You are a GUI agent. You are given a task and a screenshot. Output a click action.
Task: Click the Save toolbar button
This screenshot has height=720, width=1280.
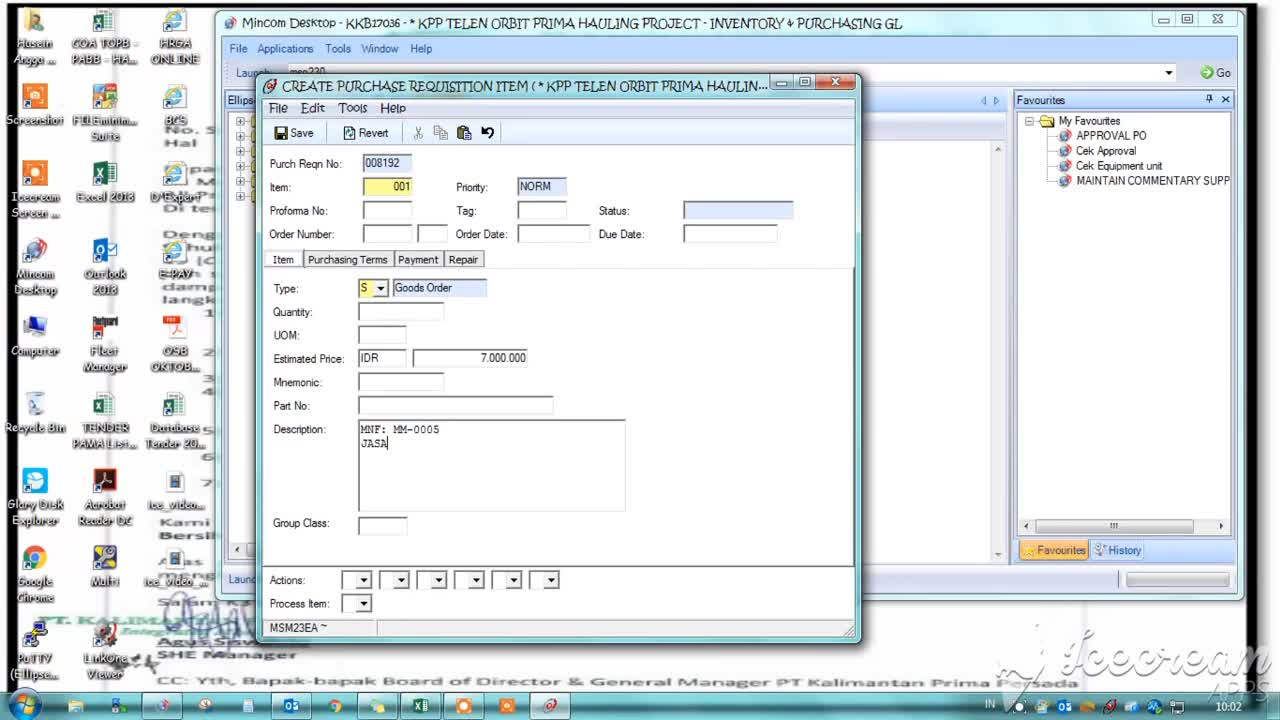(294, 133)
